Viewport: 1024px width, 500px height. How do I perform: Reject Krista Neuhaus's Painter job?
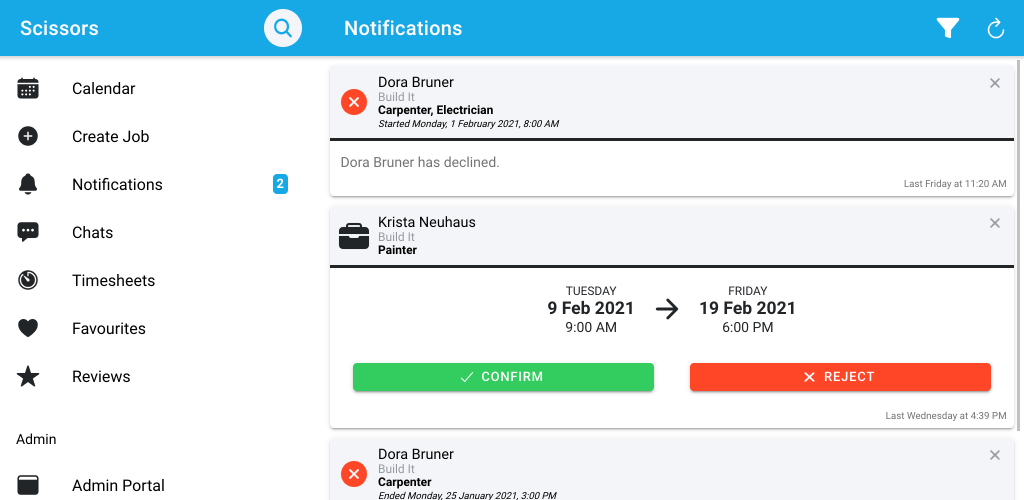click(x=840, y=377)
